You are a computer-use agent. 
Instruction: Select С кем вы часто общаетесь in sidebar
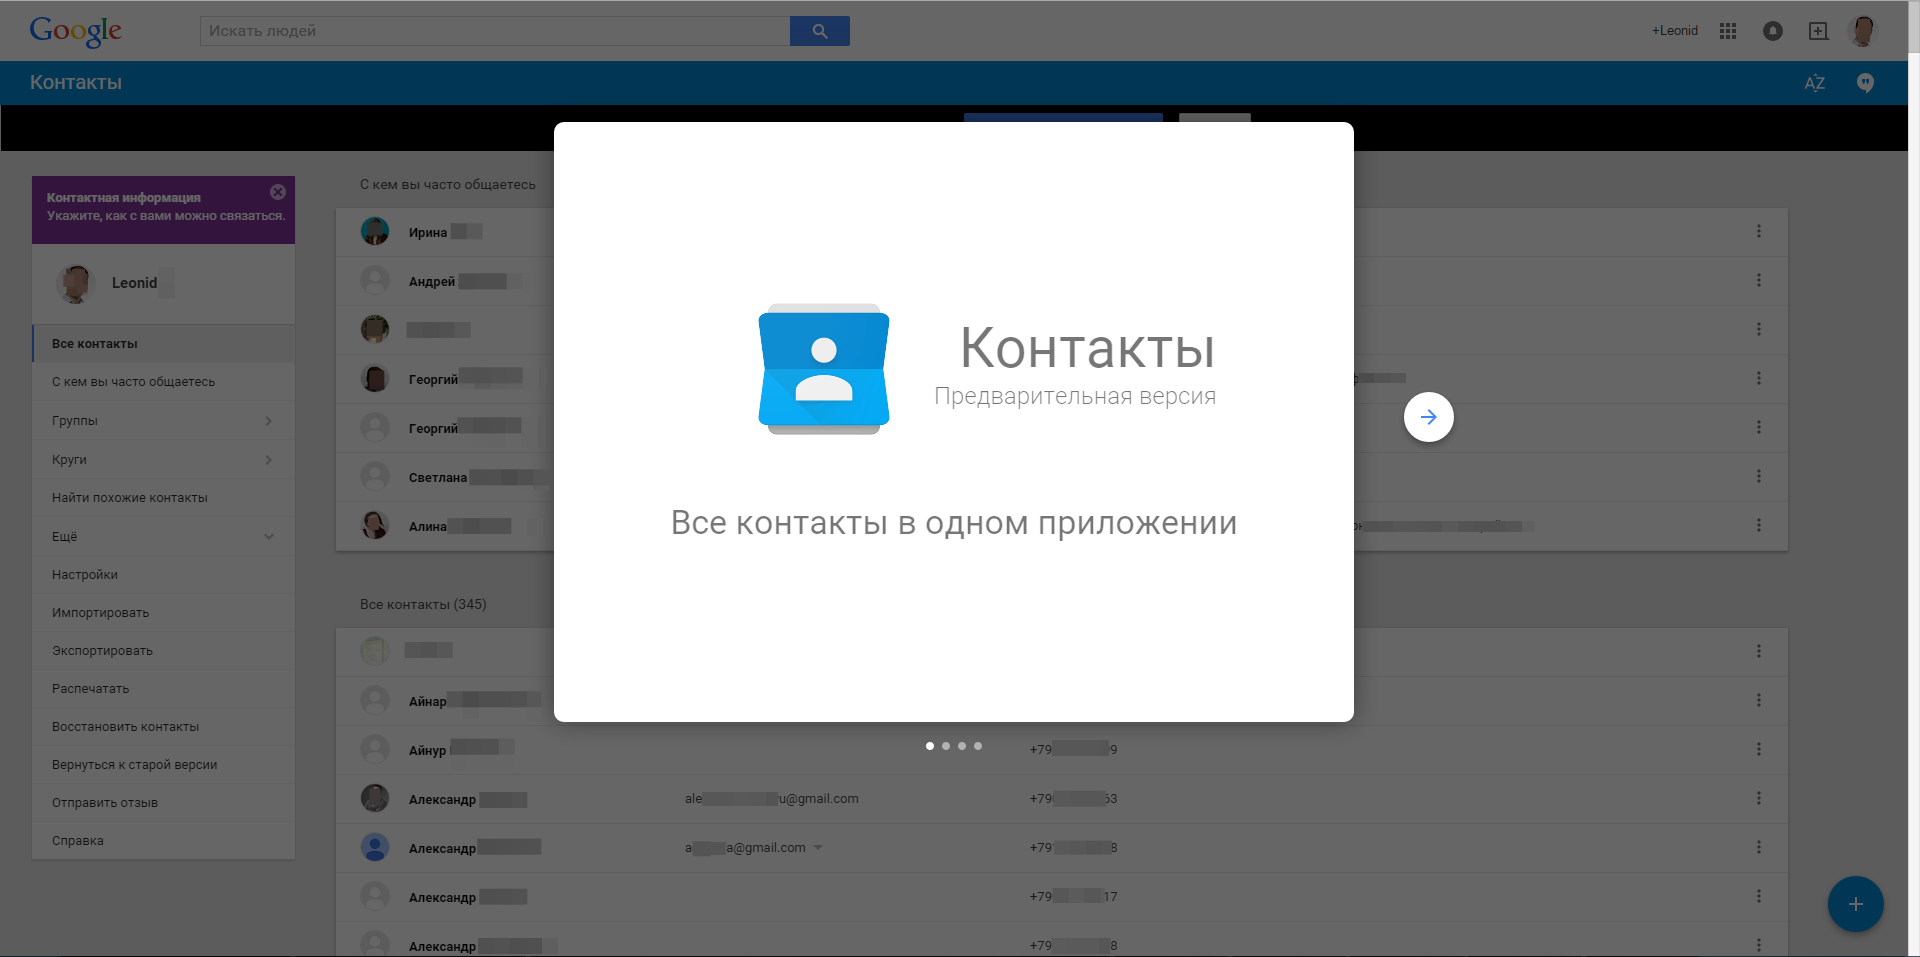coord(163,382)
